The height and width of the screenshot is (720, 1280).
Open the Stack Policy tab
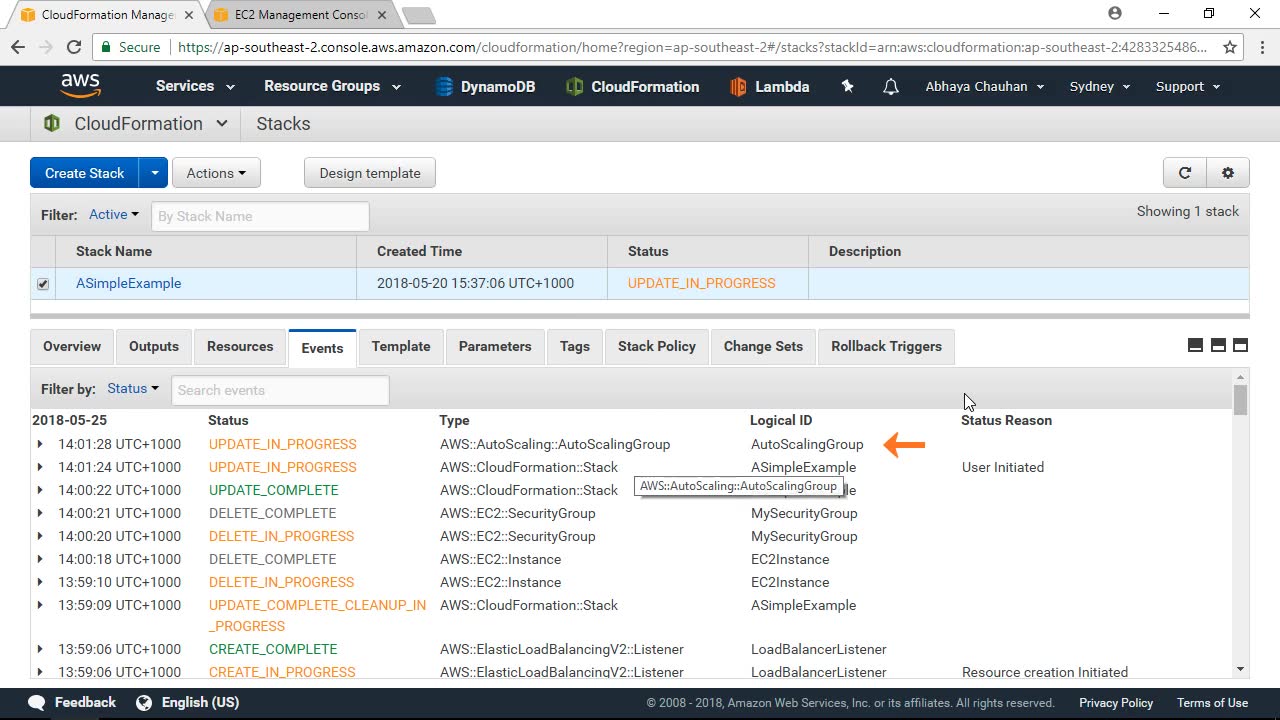[x=657, y=346]
